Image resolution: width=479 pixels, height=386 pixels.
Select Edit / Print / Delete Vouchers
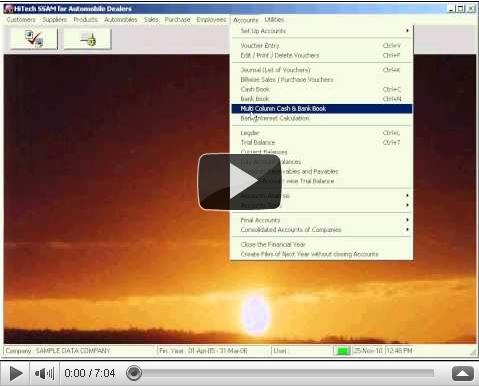click(322, 55)
